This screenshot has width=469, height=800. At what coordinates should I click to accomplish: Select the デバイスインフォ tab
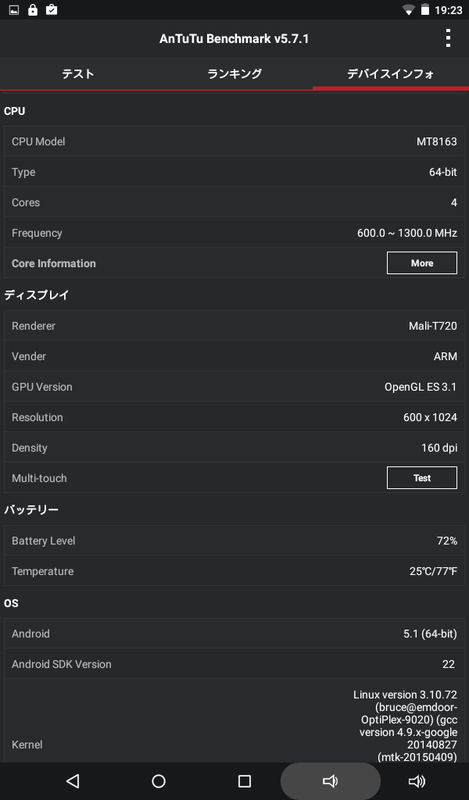(x=390, y=74)
